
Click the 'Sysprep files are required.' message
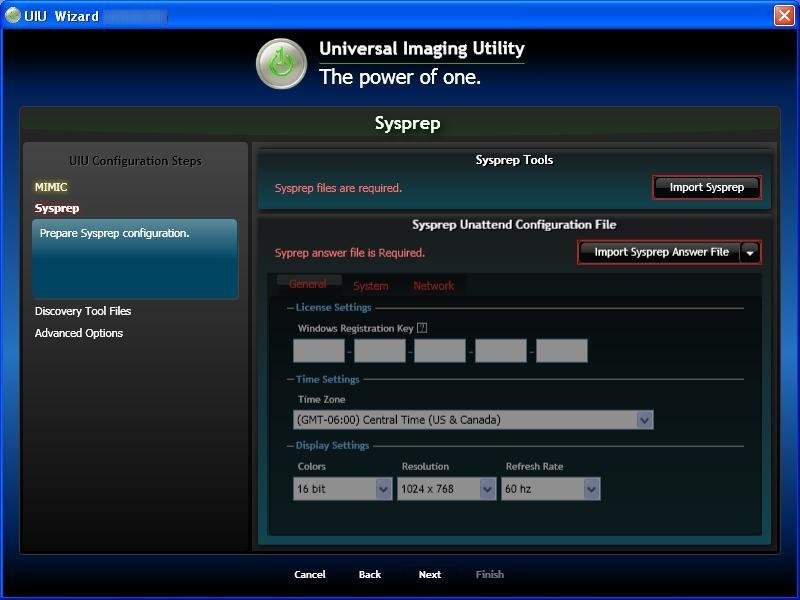[338, 188]
